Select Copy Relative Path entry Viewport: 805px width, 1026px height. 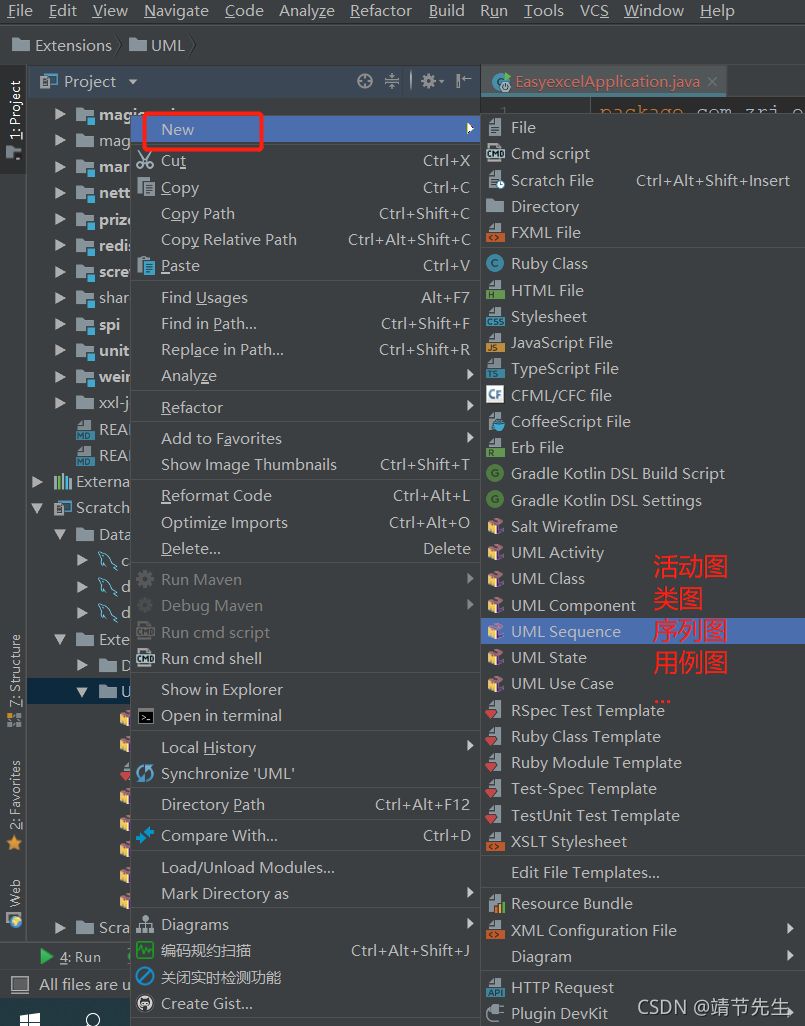pyautogui.click(x=306, y=240)
